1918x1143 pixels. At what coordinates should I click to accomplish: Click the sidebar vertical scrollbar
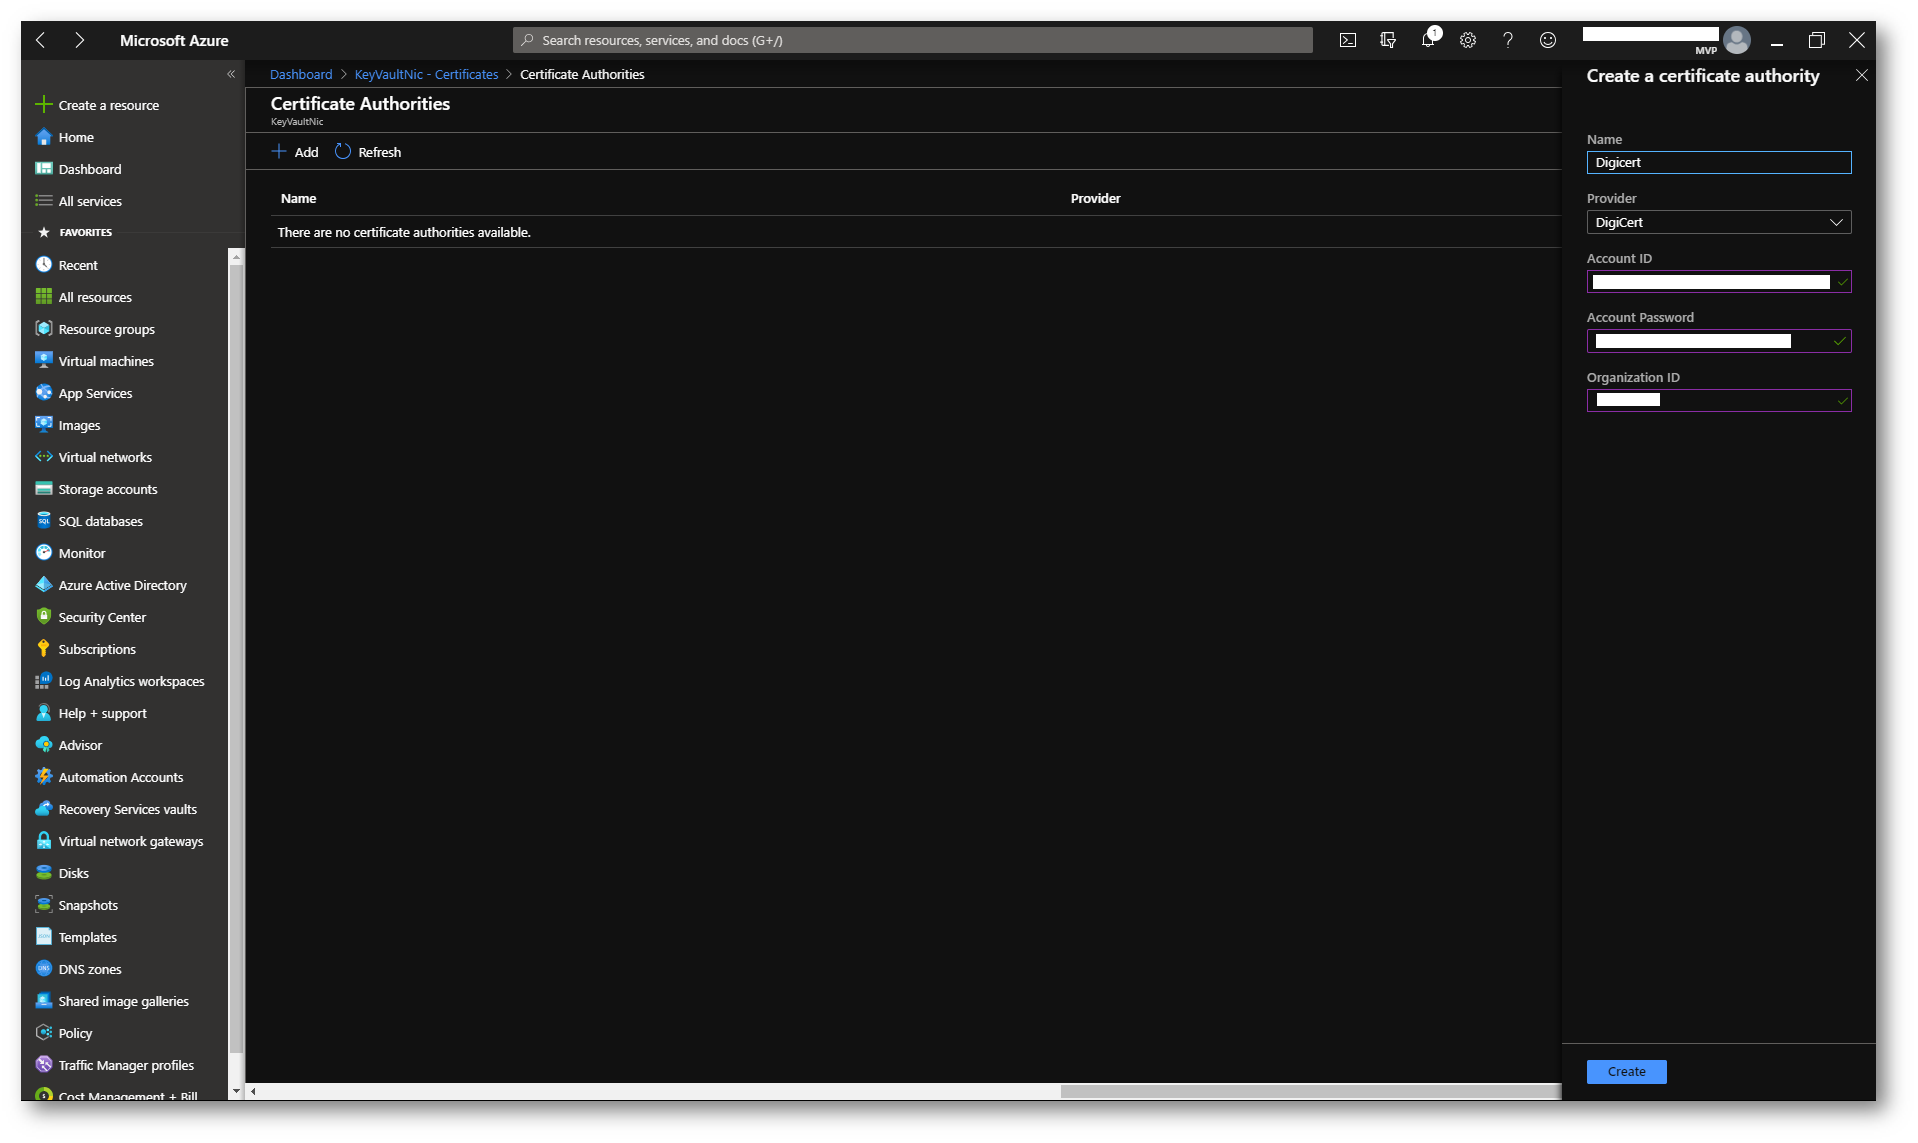[236, 660]
